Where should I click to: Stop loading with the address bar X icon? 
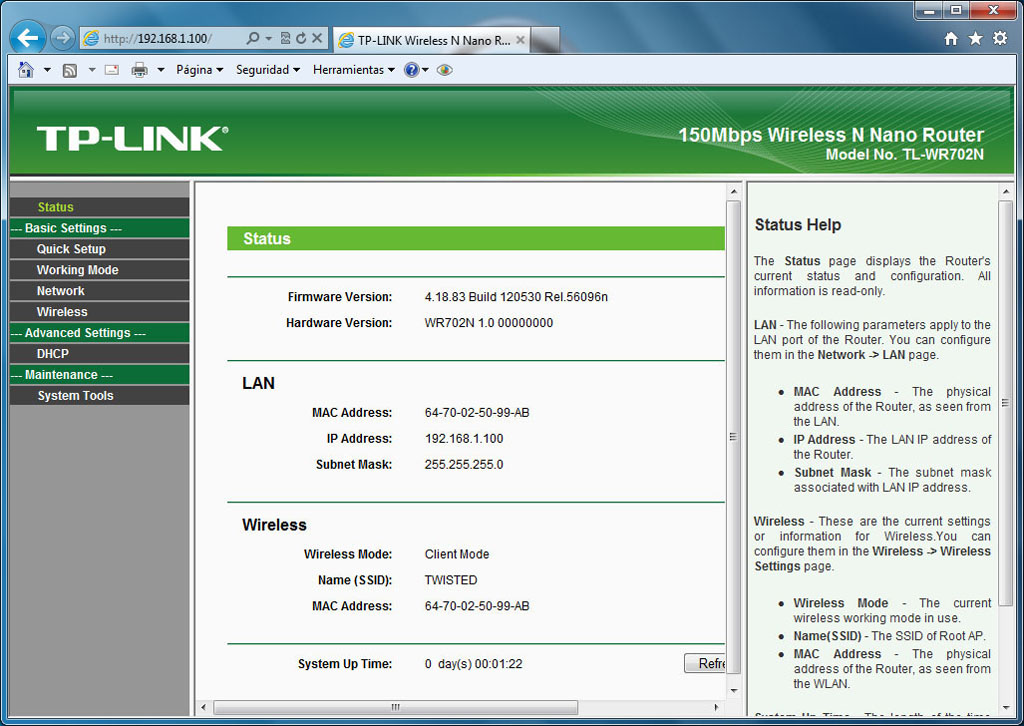tap(317, 39)
